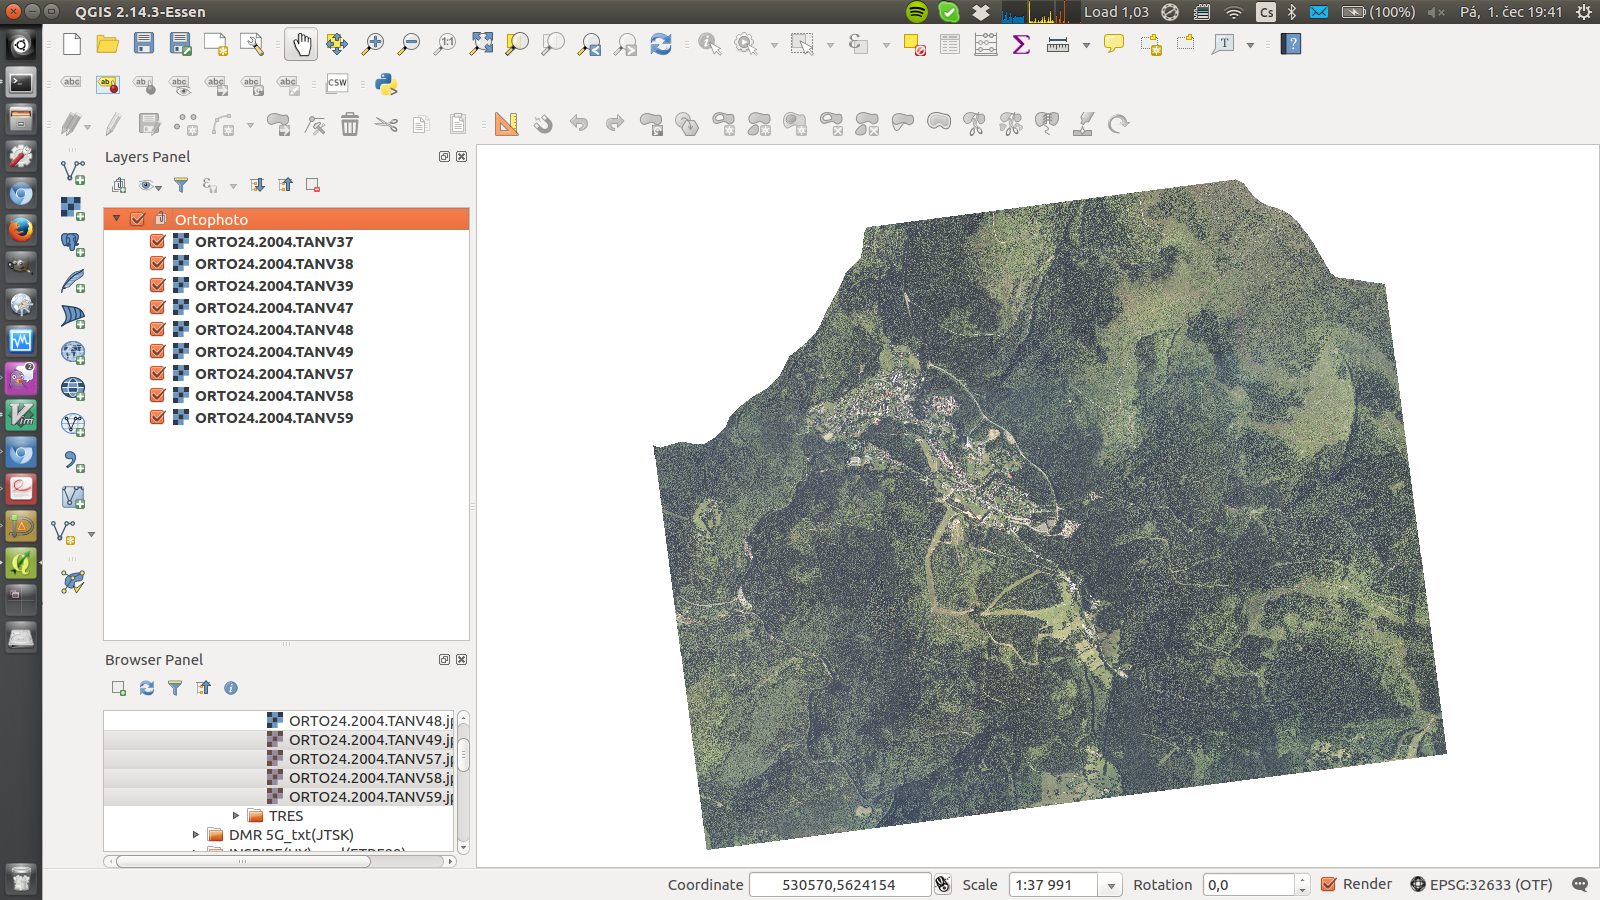Click the Coordinate input field
The width and height of the screenshot is (1600, 900).
click(x=839, y=885)
